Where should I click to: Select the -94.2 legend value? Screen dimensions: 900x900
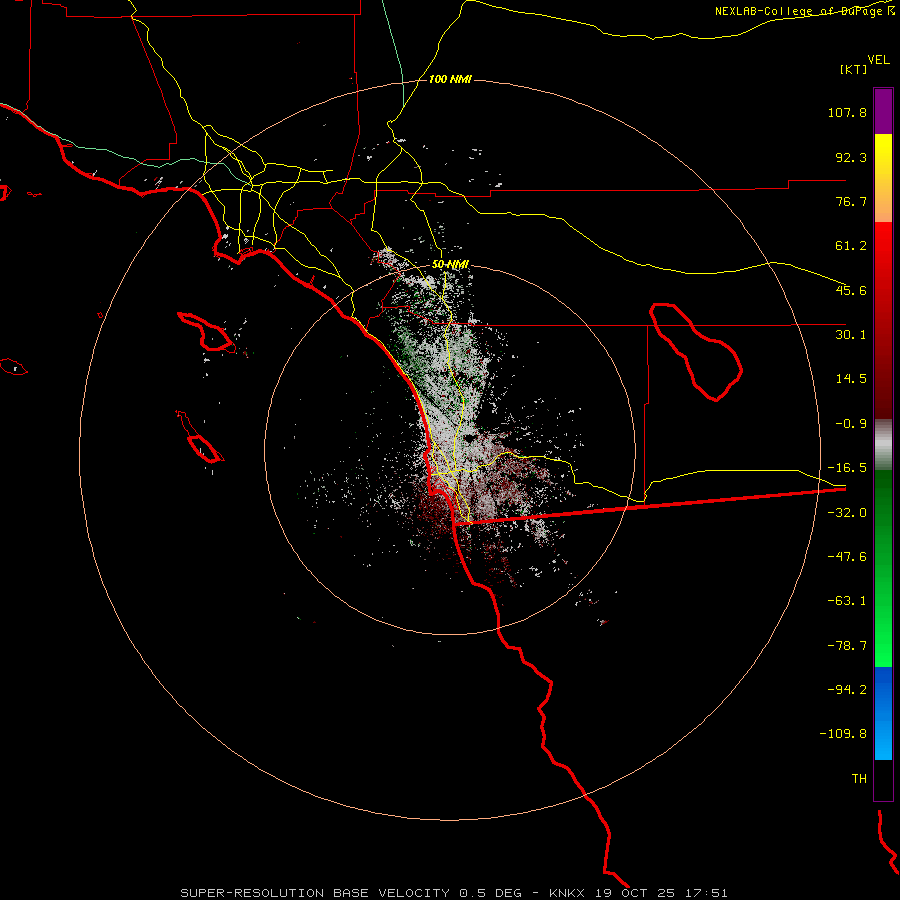click(847, 689)
